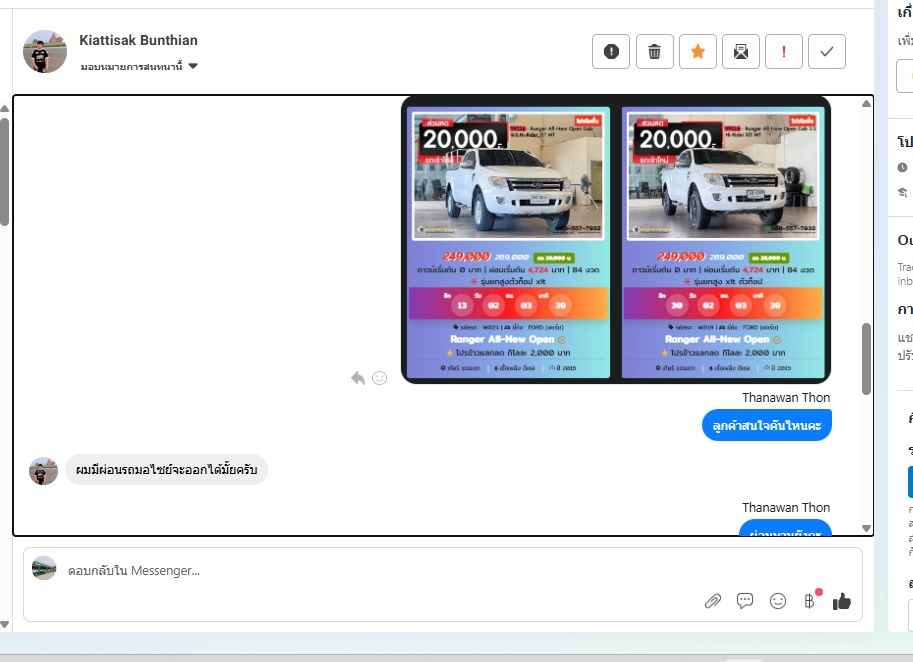The width and height of the screenshot is (913, 662).
Task: Open emoji picker in reply box
Action: 778,601
